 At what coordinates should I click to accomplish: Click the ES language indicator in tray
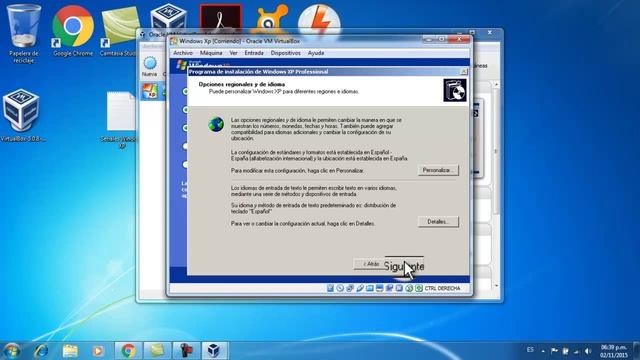530,350
